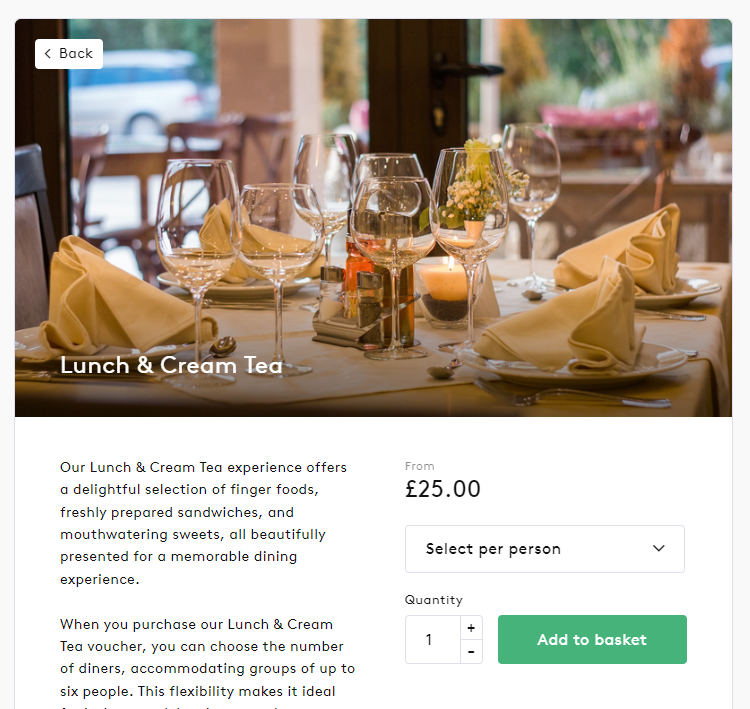Open the Select per person dropdown
750x709 pixels.
[x=544, y=549]
